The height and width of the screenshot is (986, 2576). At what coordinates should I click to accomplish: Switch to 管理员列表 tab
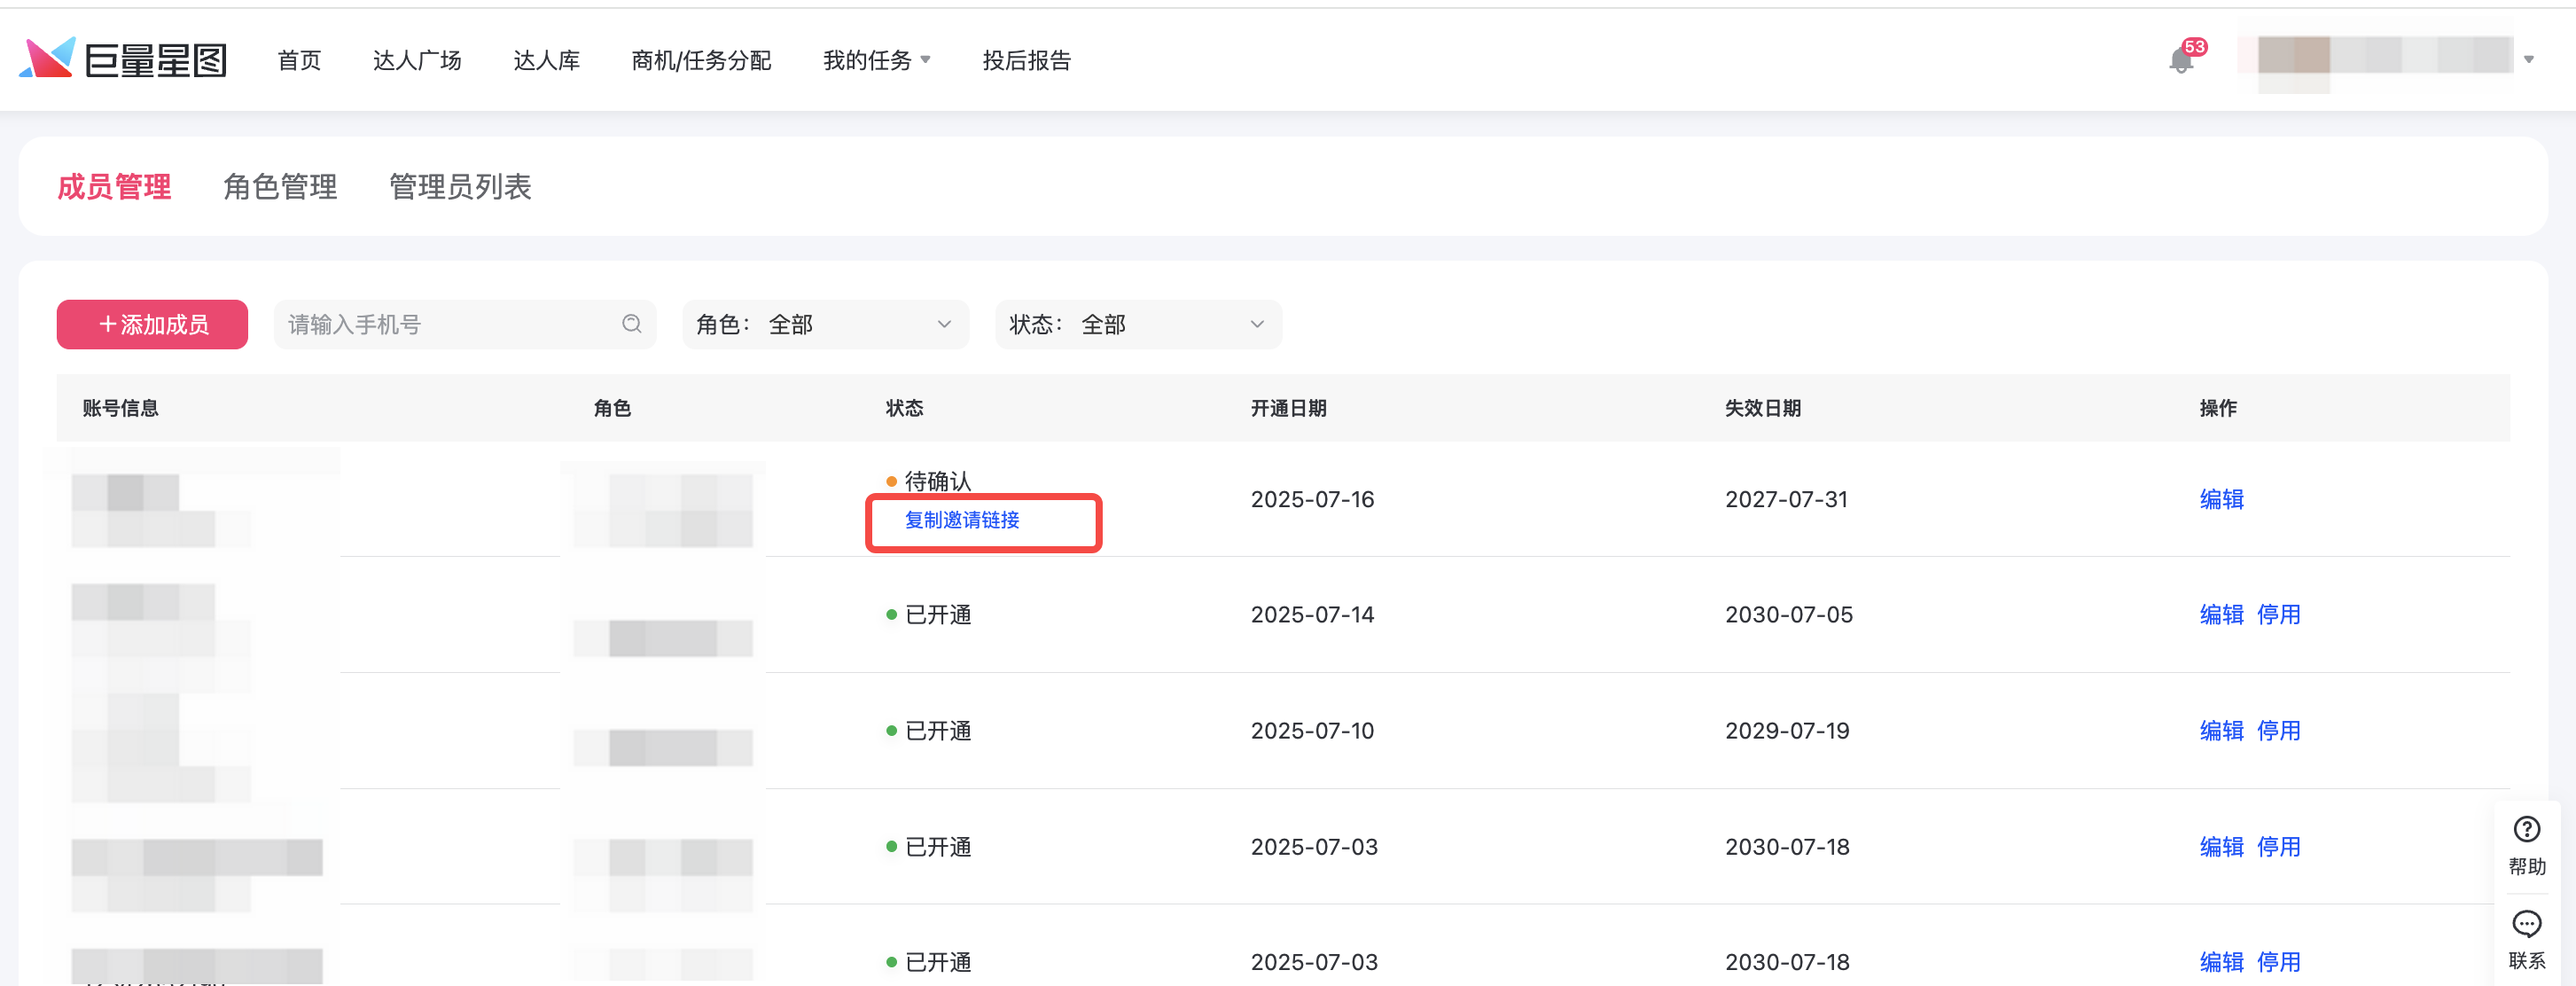pyautogui.click(x=460, y=187)
